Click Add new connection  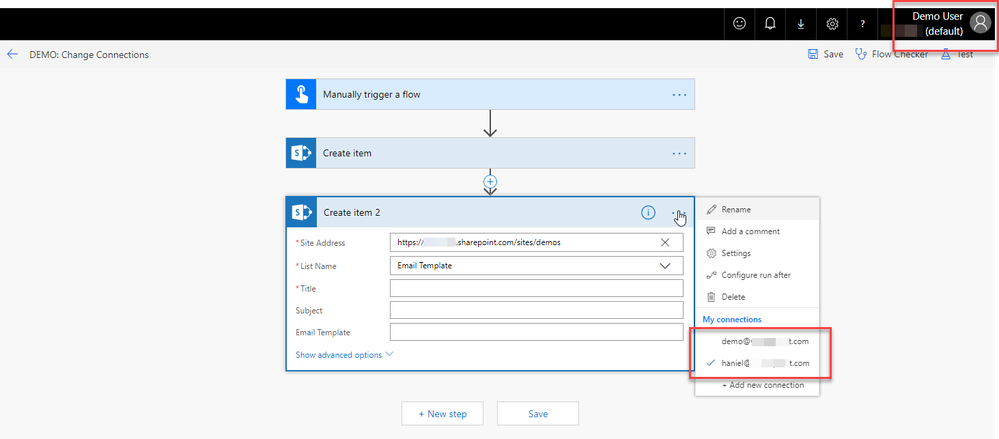(763, 385)
